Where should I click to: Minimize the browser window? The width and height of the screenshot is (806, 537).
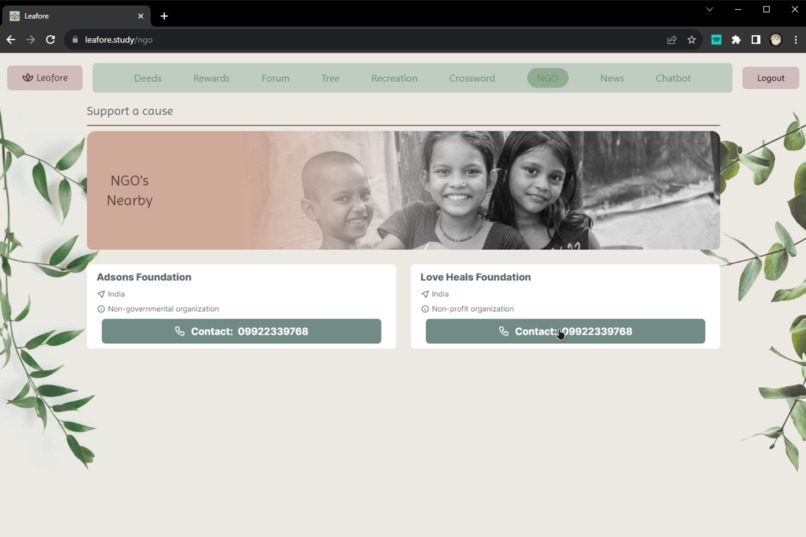pyautogui.click(x=738, y=9)
